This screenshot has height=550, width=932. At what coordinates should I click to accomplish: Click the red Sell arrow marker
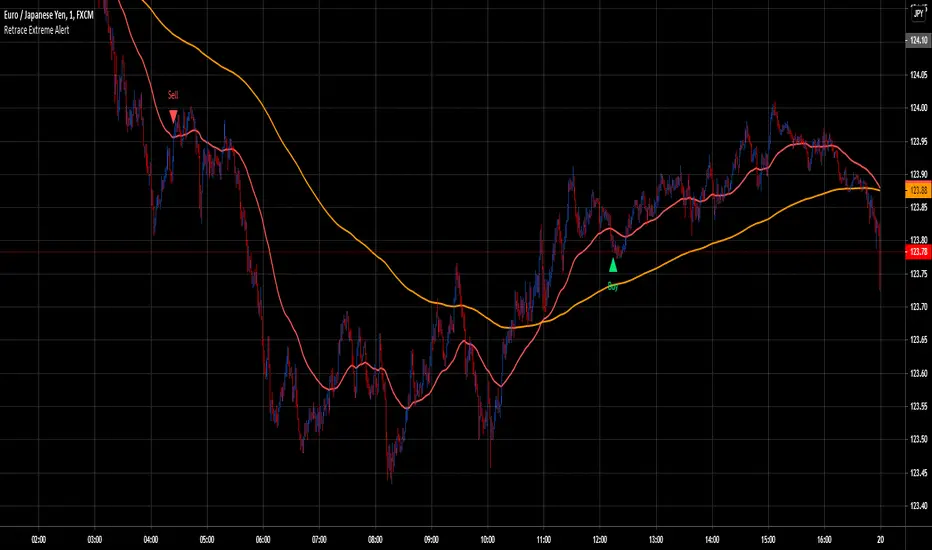(x=173, y=116)
